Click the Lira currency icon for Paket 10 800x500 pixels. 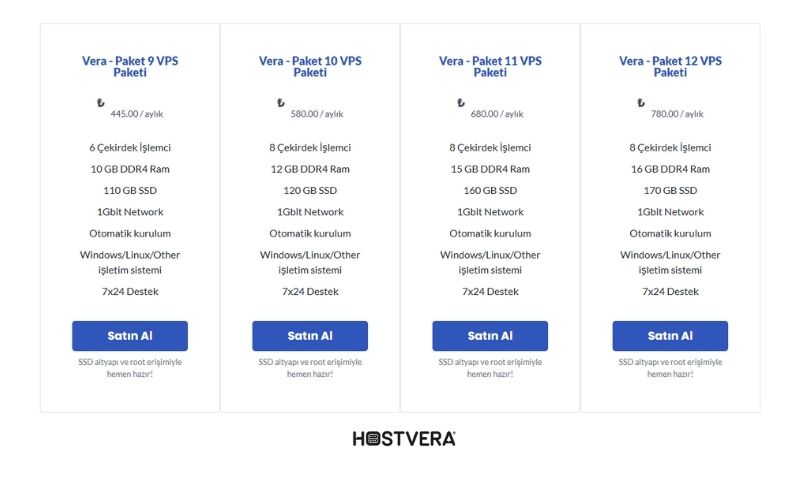tap(281, 103)
